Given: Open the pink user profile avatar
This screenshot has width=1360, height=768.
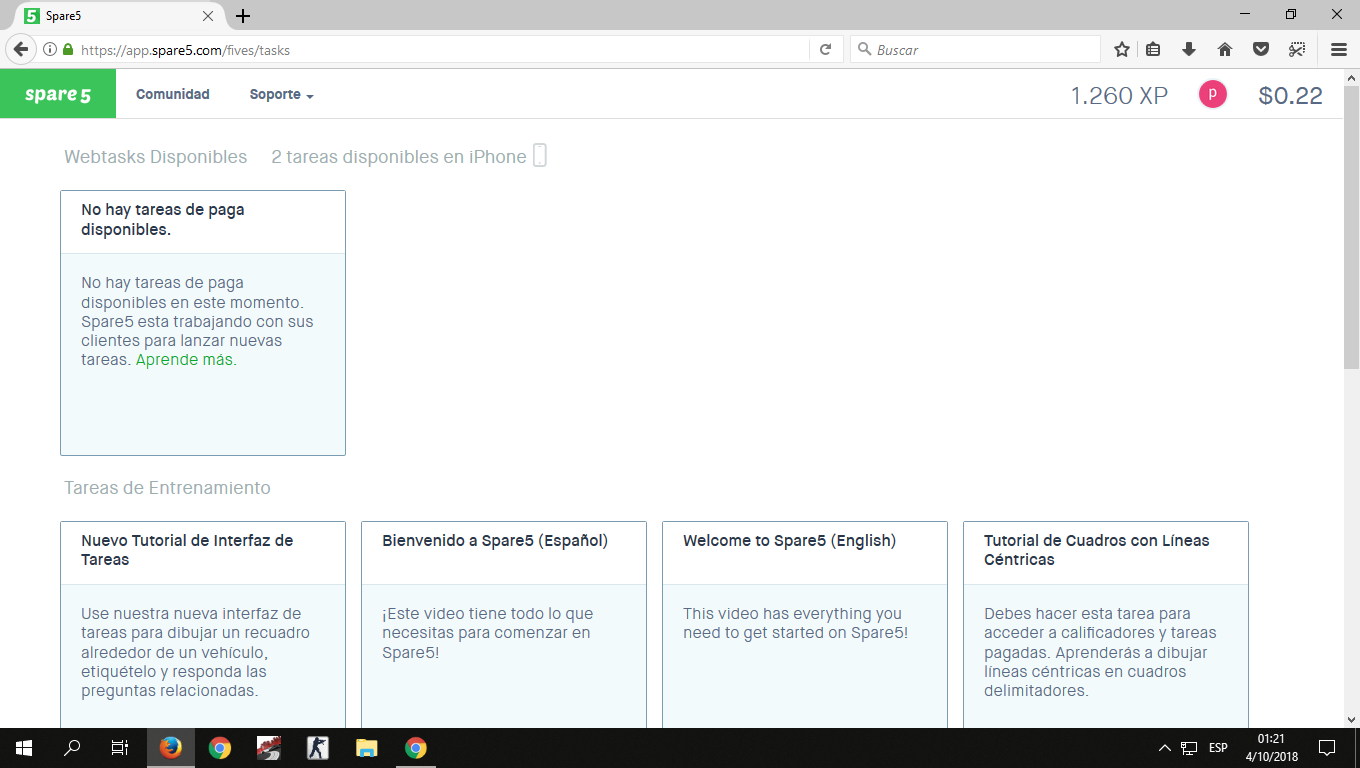Looking at the screenshot, I should [x=1212, y=95].
